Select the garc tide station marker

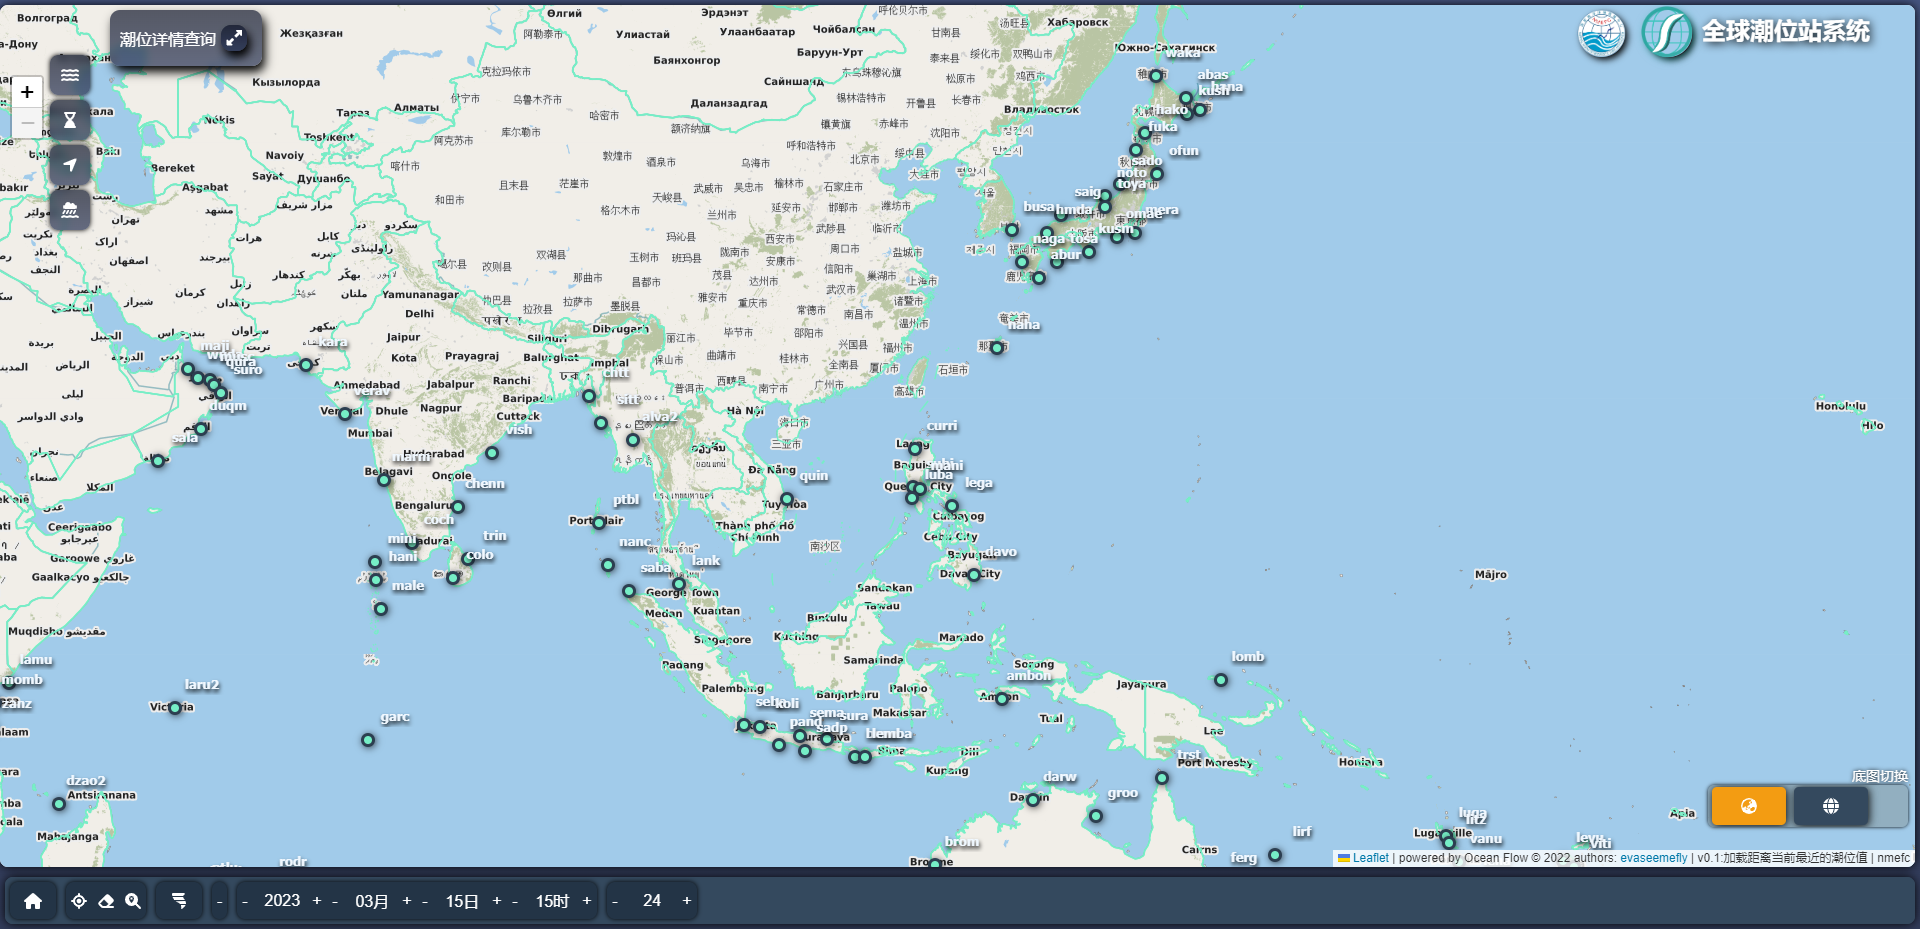pyautogui.click(x=368, y=740)
